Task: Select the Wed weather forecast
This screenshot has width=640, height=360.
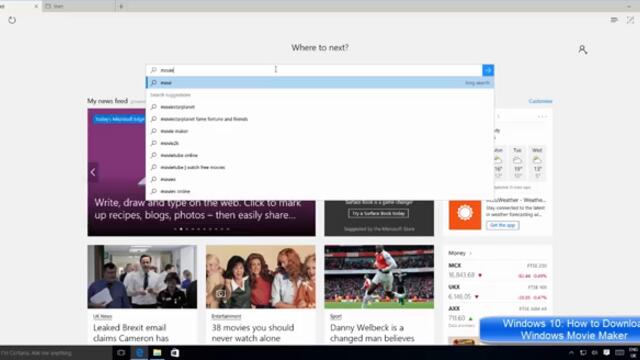Action: click(537, 163)
